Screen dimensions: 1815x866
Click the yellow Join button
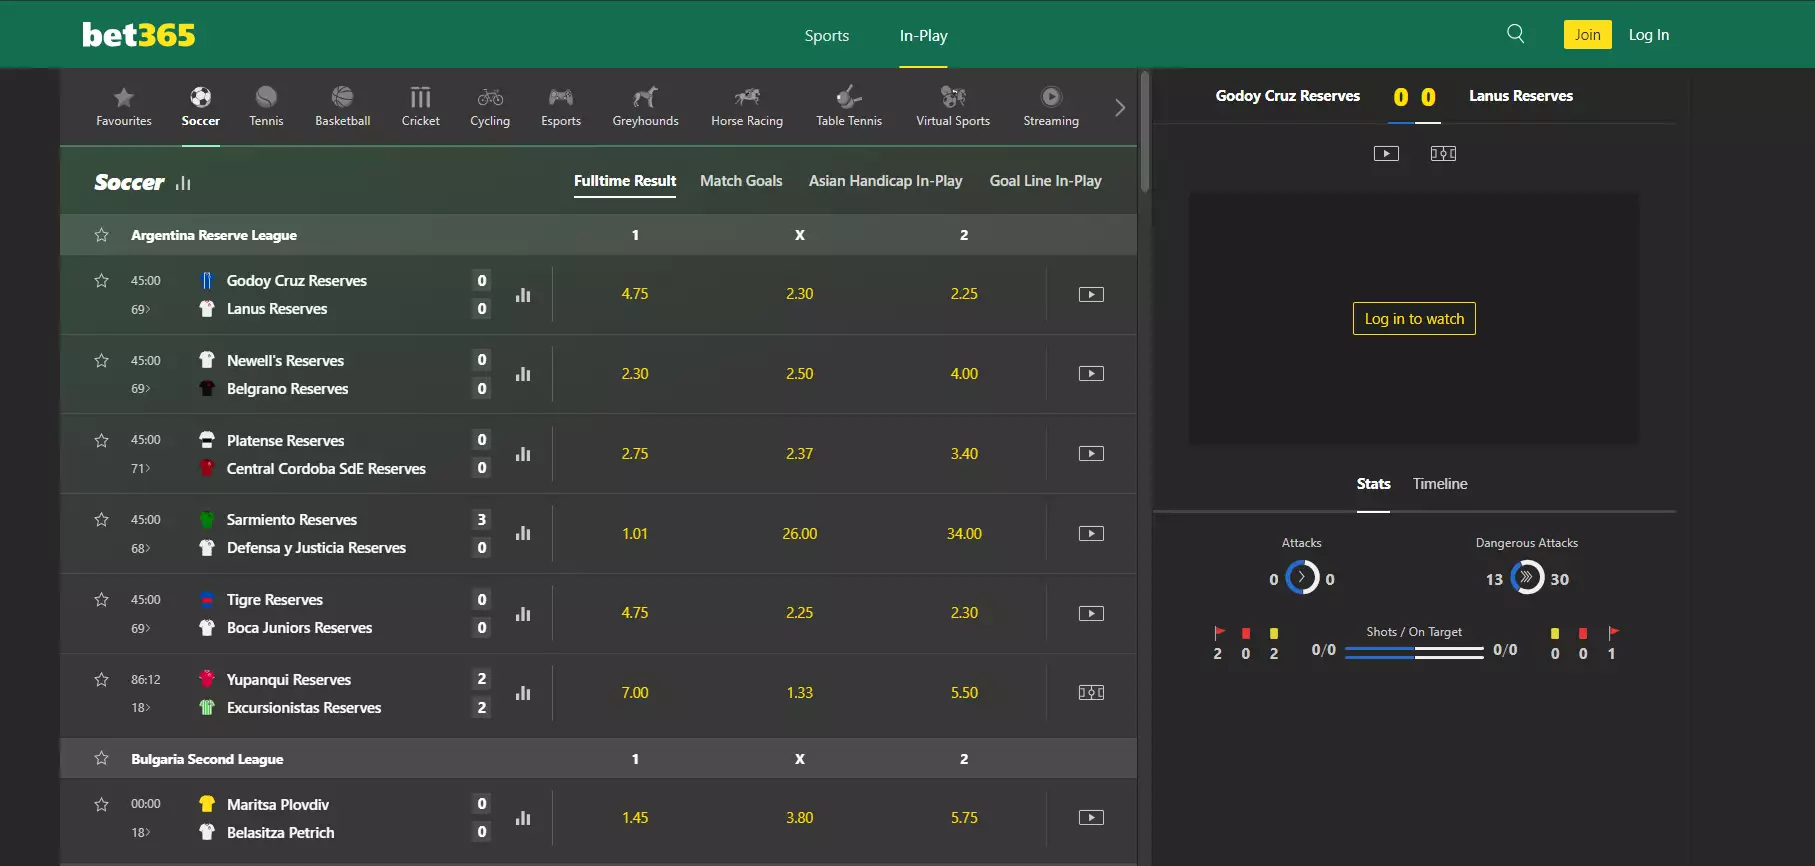(x=1588, y=34)
